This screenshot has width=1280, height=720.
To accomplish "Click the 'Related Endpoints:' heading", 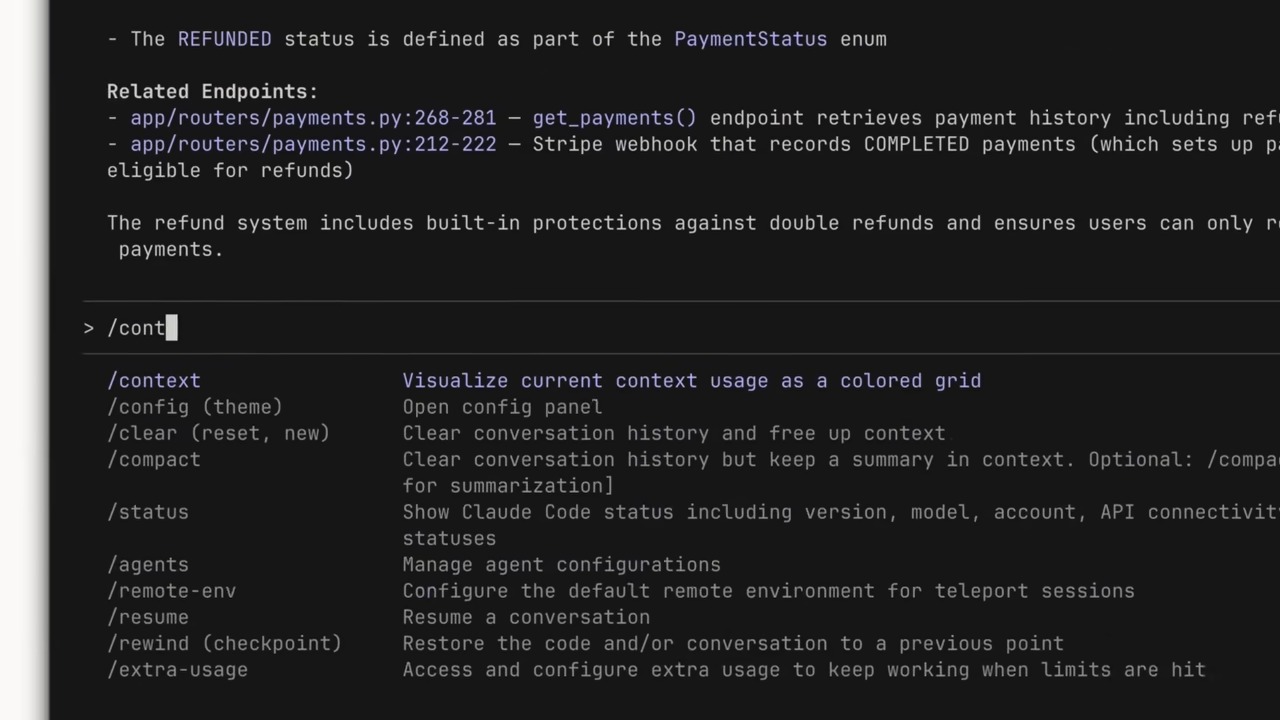I will coord(212,92).
